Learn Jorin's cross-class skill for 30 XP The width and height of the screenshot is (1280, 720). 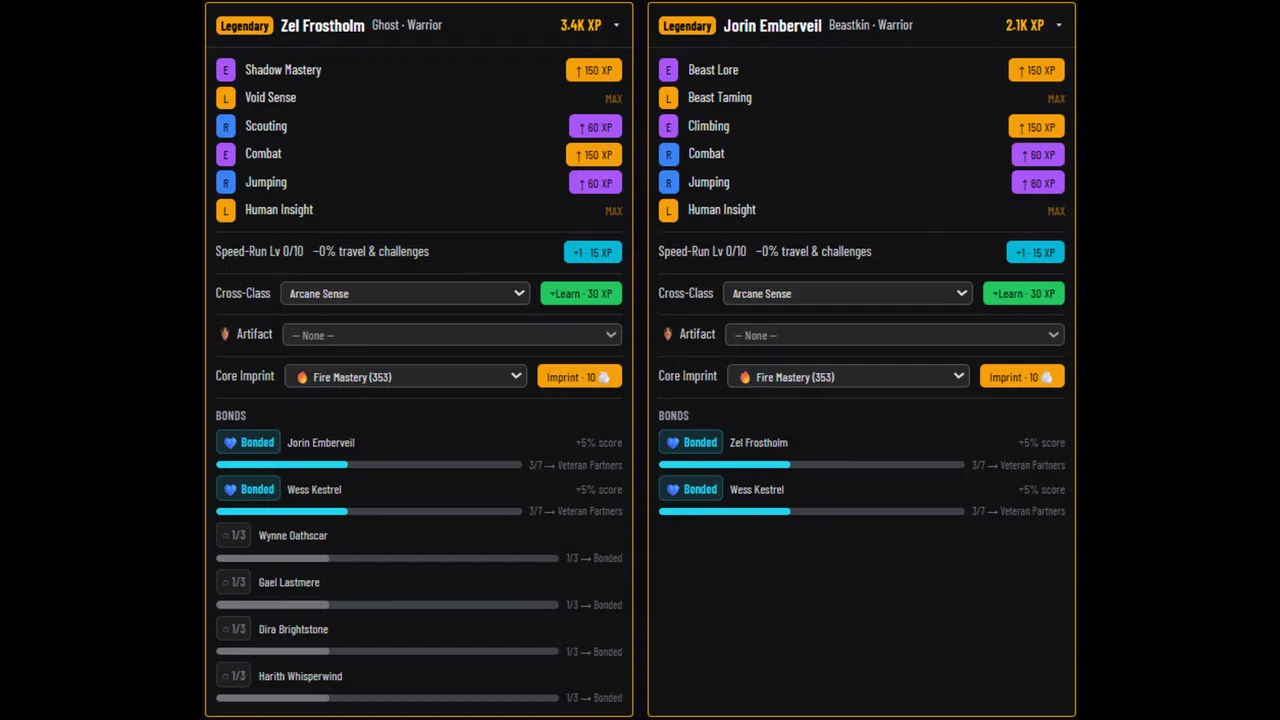pyautogui.click(x=1024, y=293)
